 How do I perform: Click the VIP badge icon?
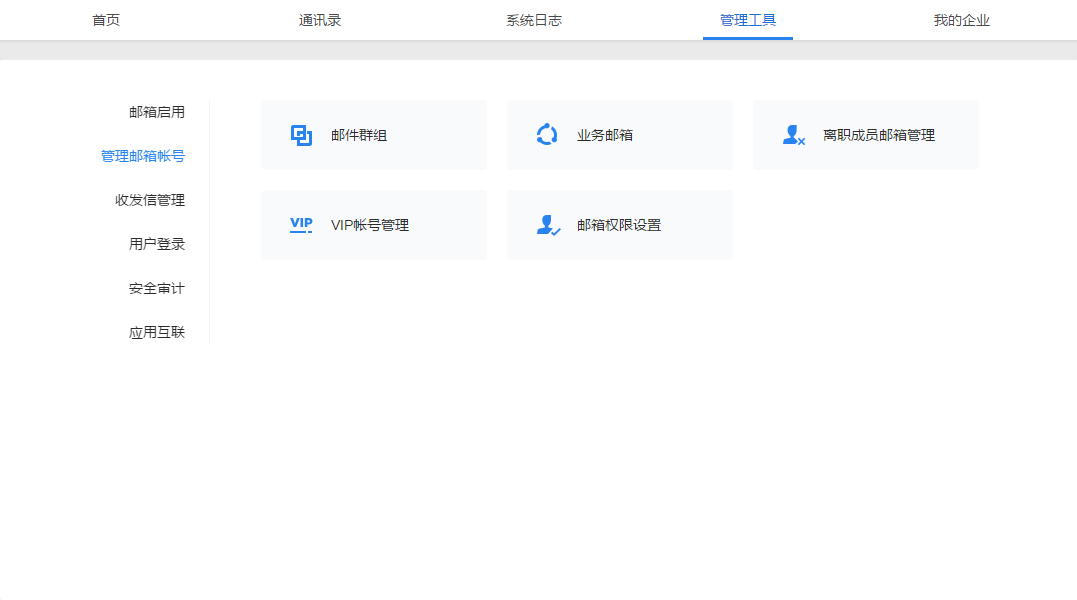pyautogui.click(x=300, y=224)
